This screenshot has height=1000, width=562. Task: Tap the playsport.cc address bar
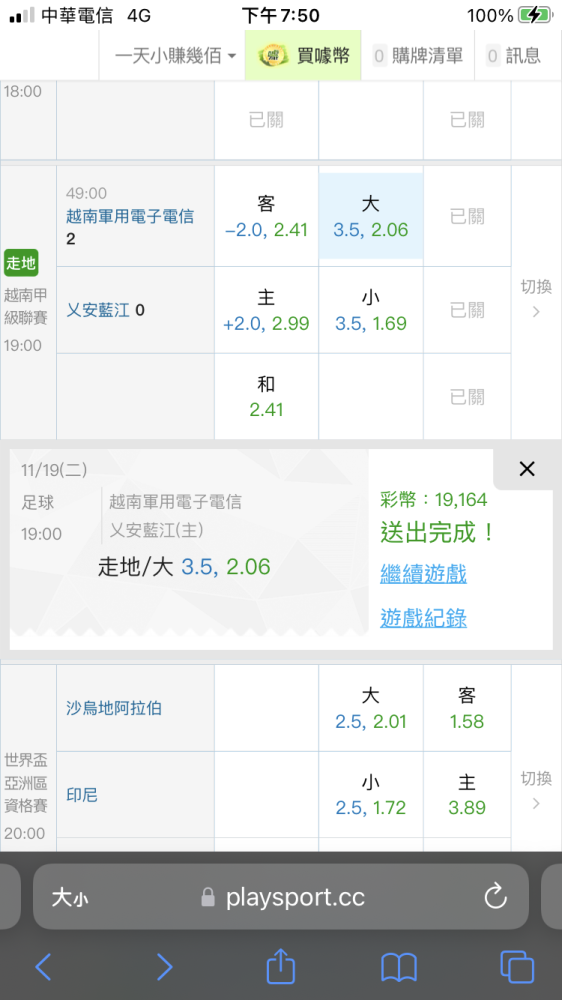tap(281, 897)
